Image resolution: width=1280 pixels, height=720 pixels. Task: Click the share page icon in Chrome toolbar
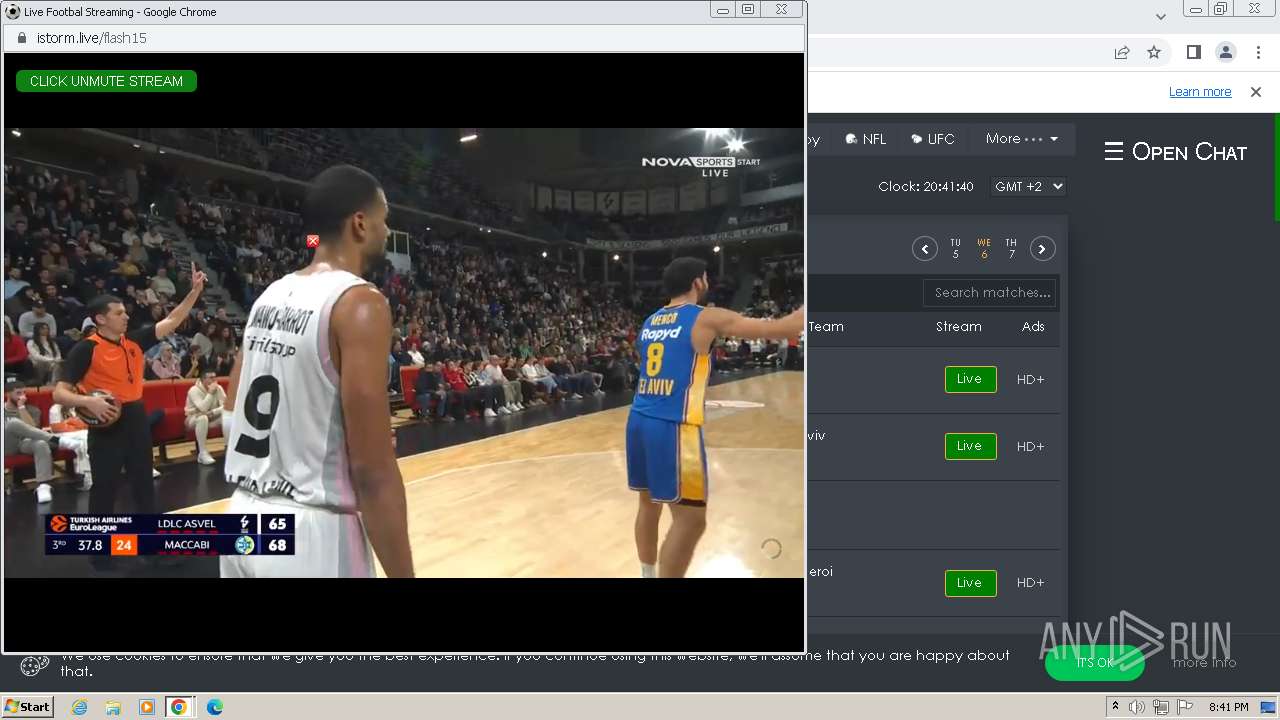pyautogui.click(x=1122, y=53)
